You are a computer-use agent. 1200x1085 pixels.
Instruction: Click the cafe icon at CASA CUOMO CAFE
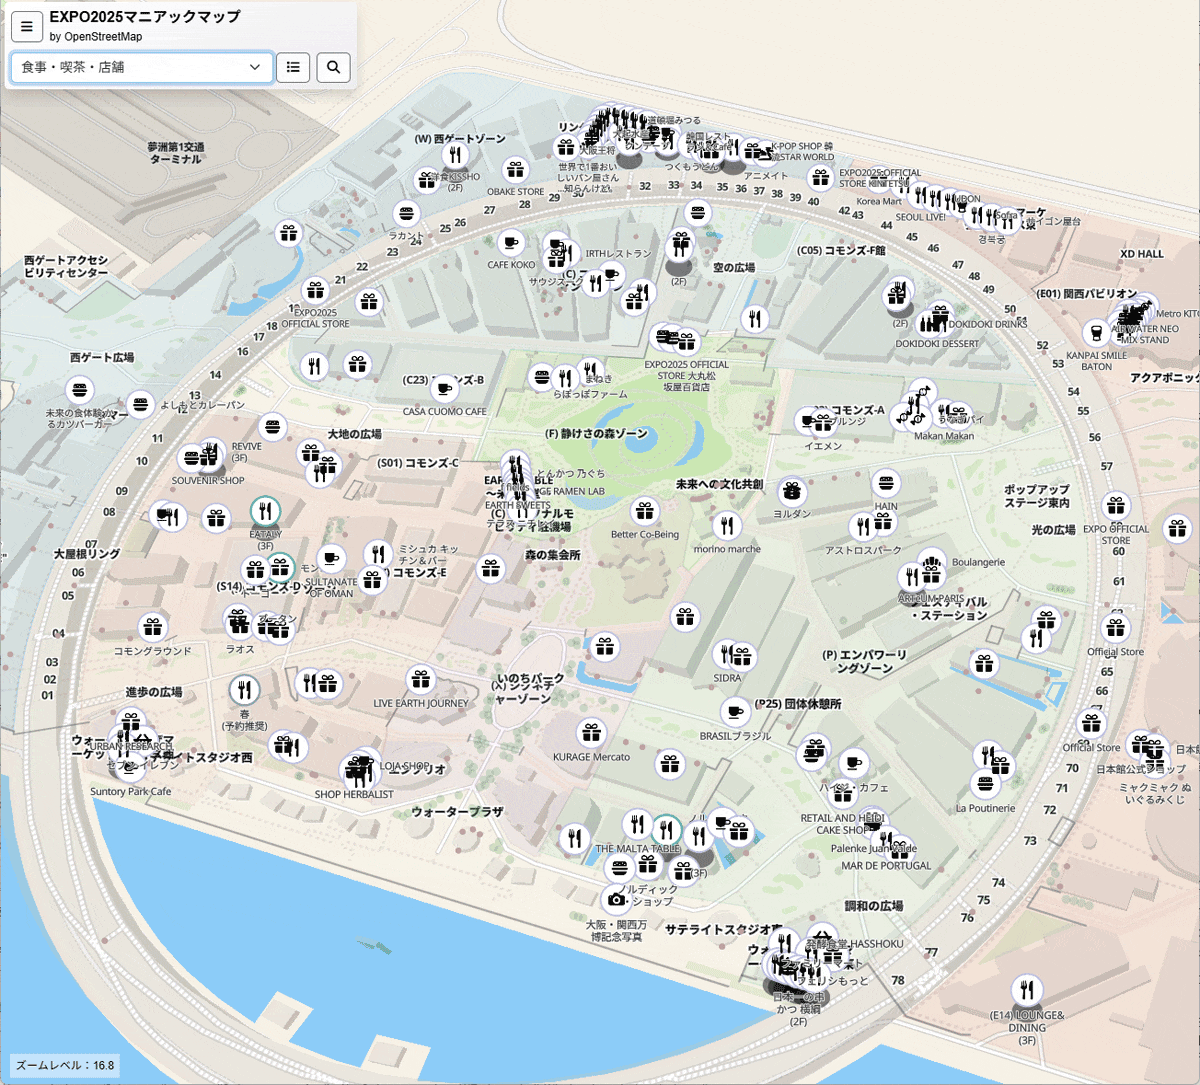tap(445, 389)
